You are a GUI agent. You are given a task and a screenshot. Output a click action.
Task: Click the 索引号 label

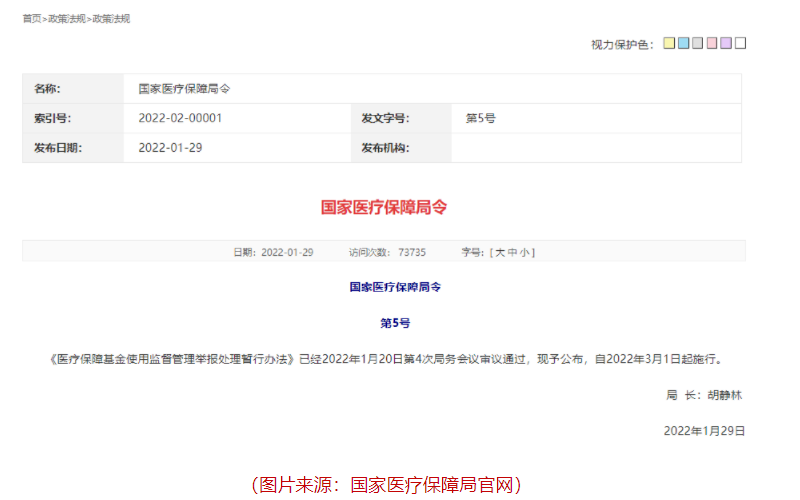[53, 118]
